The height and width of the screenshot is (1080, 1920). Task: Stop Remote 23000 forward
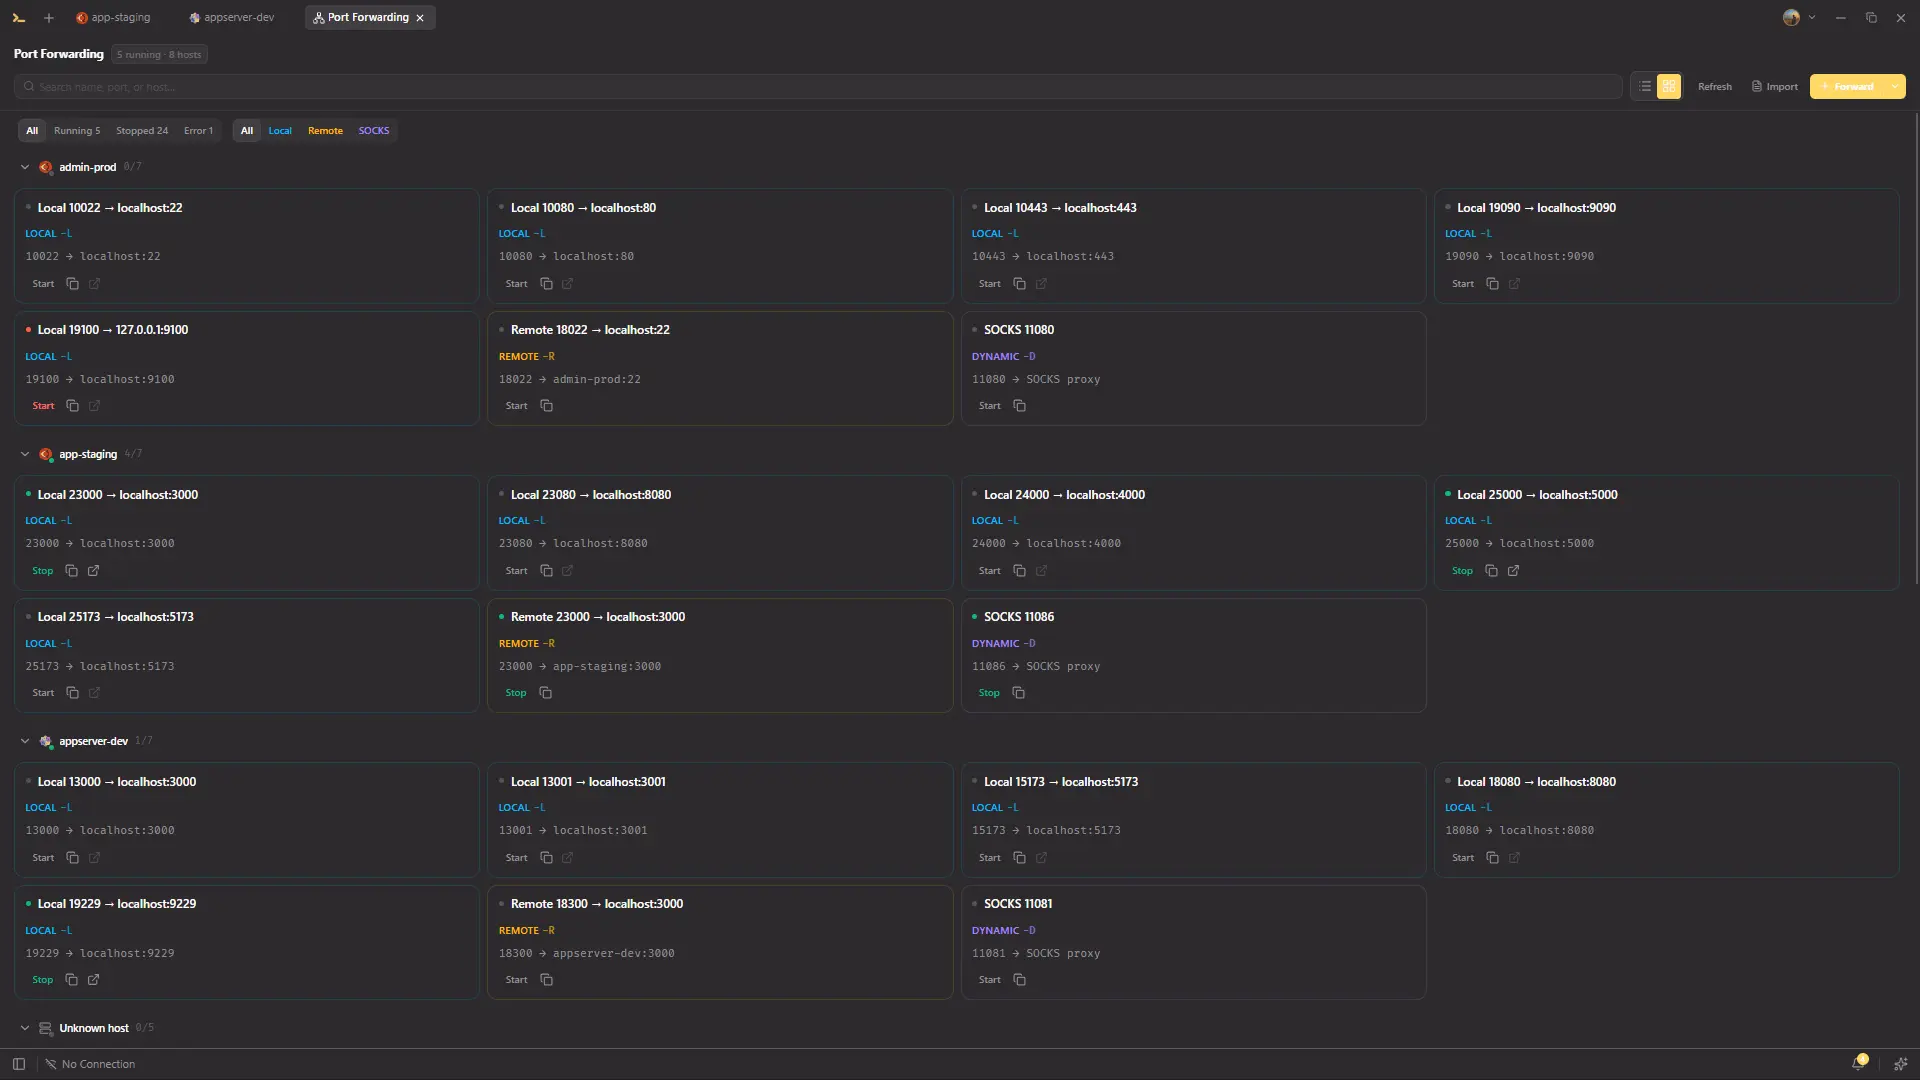516,693
